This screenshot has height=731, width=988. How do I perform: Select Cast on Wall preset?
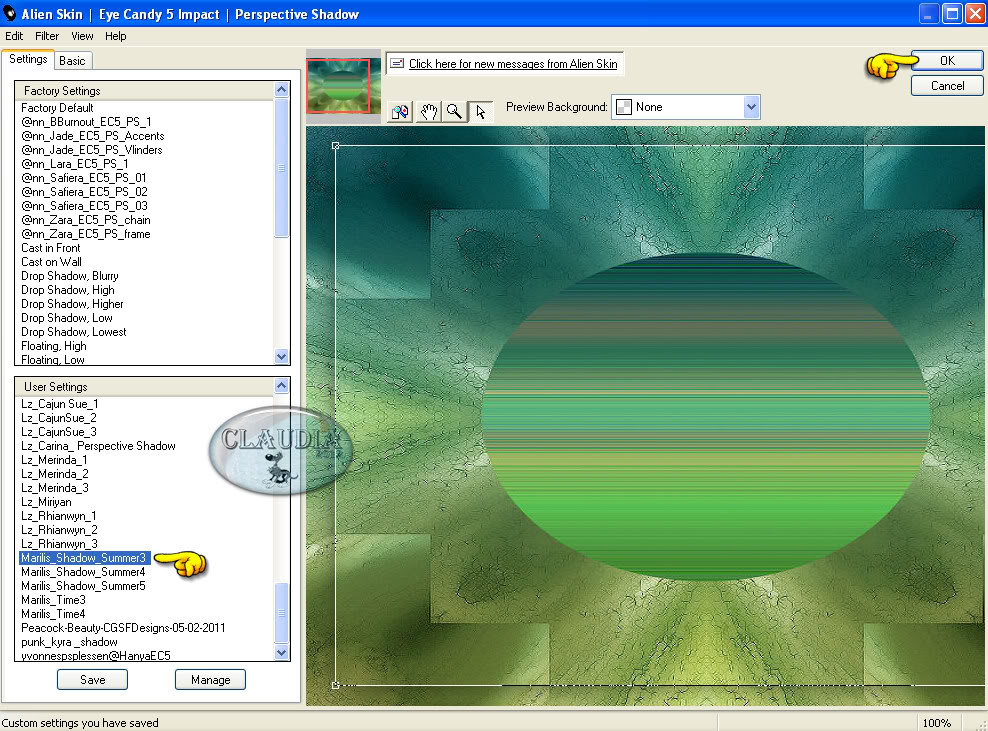[x=52, y=262]
